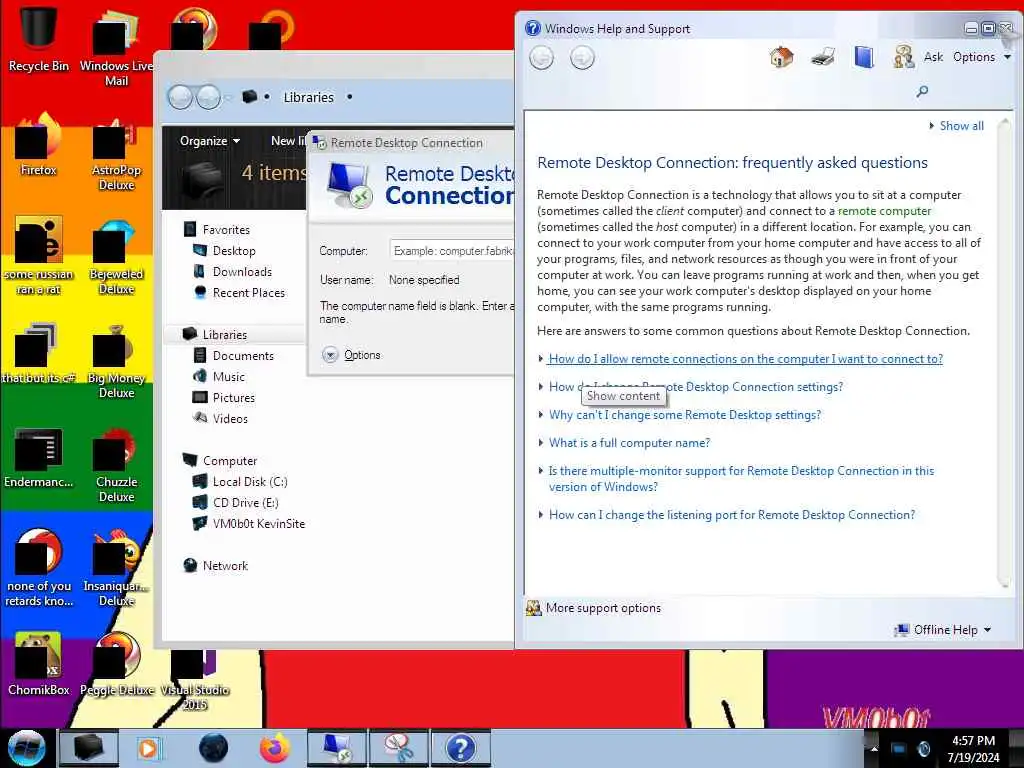
Task: Click Ask in Help toolbar
Action: click(x=933, y=57)
